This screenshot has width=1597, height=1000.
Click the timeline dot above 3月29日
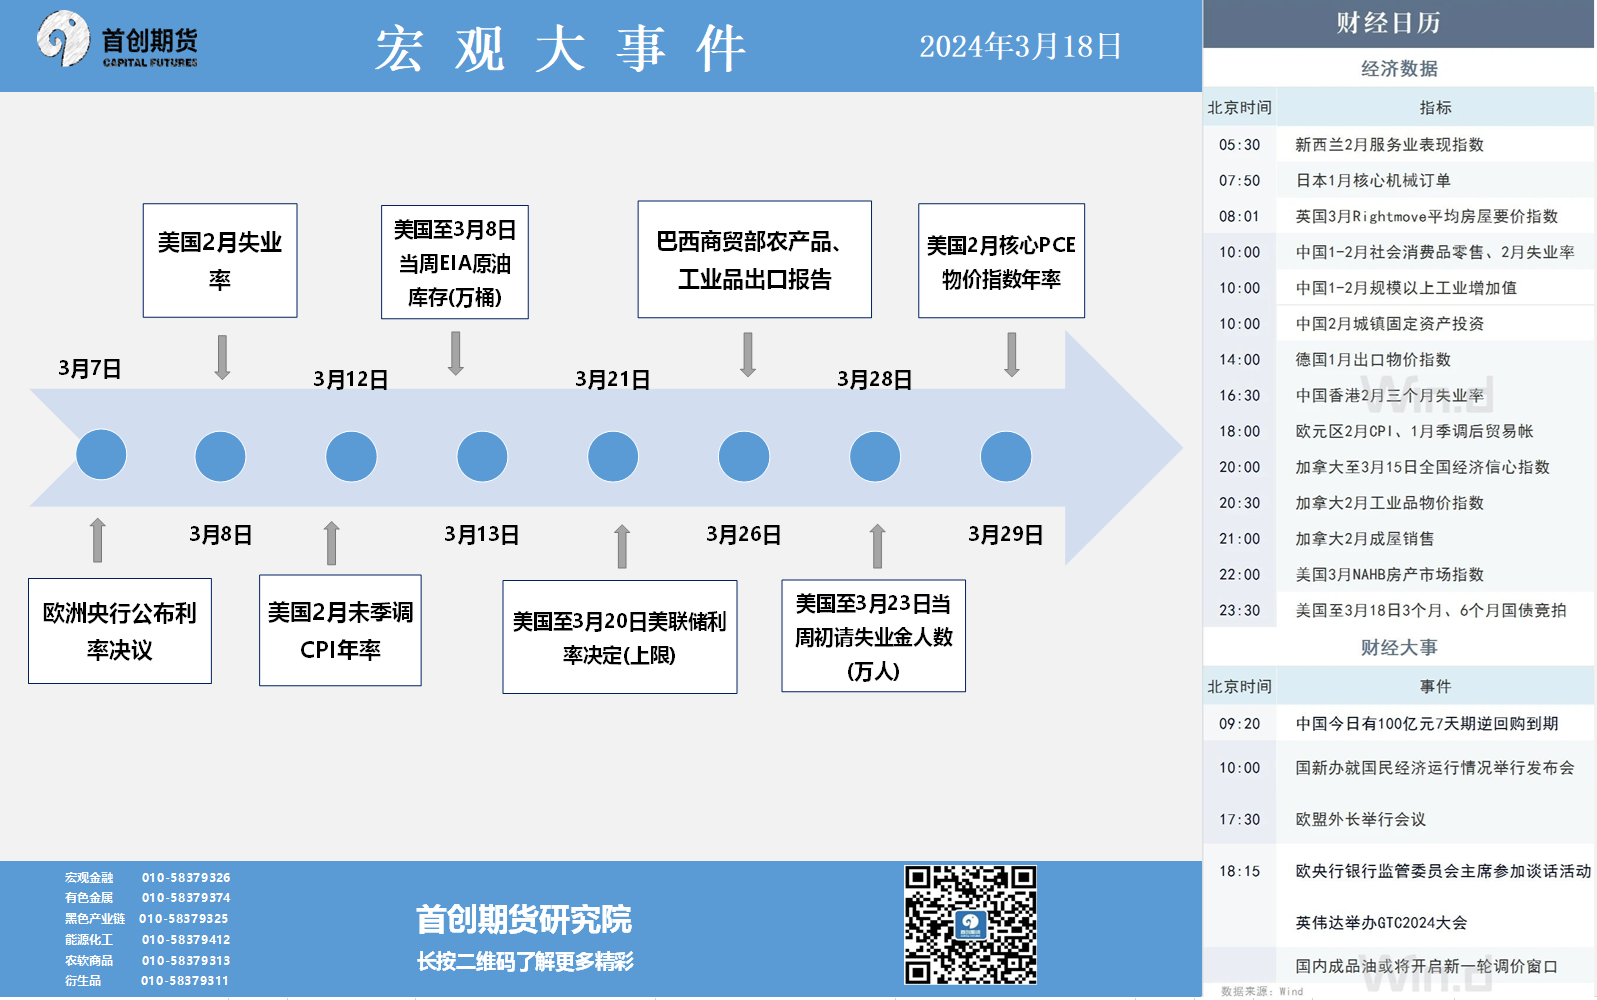click(1006, 456)
